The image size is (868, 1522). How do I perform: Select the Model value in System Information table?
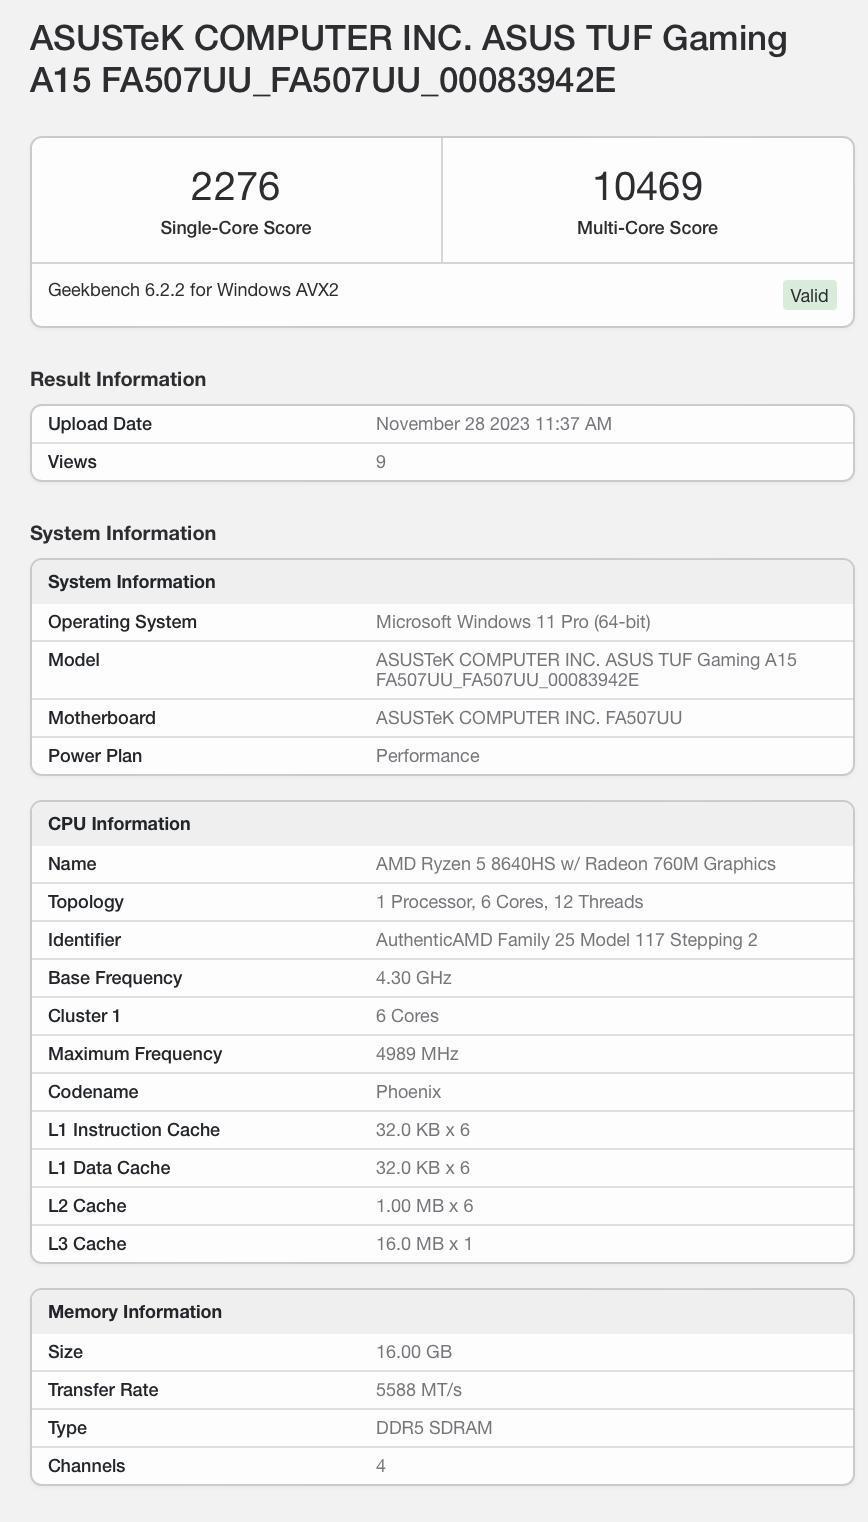tap(586, 670)
